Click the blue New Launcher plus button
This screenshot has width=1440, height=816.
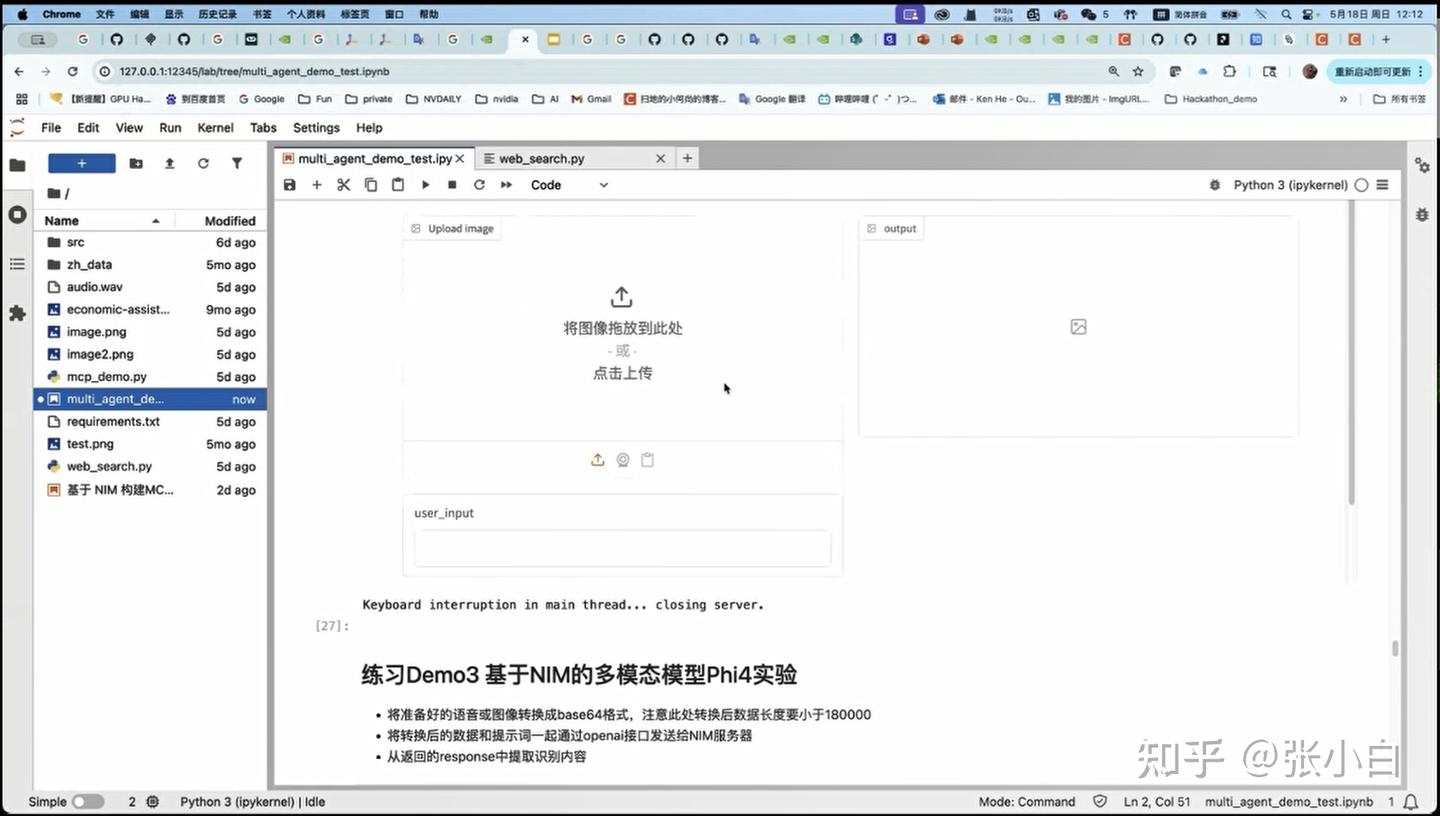coord(82,163)
